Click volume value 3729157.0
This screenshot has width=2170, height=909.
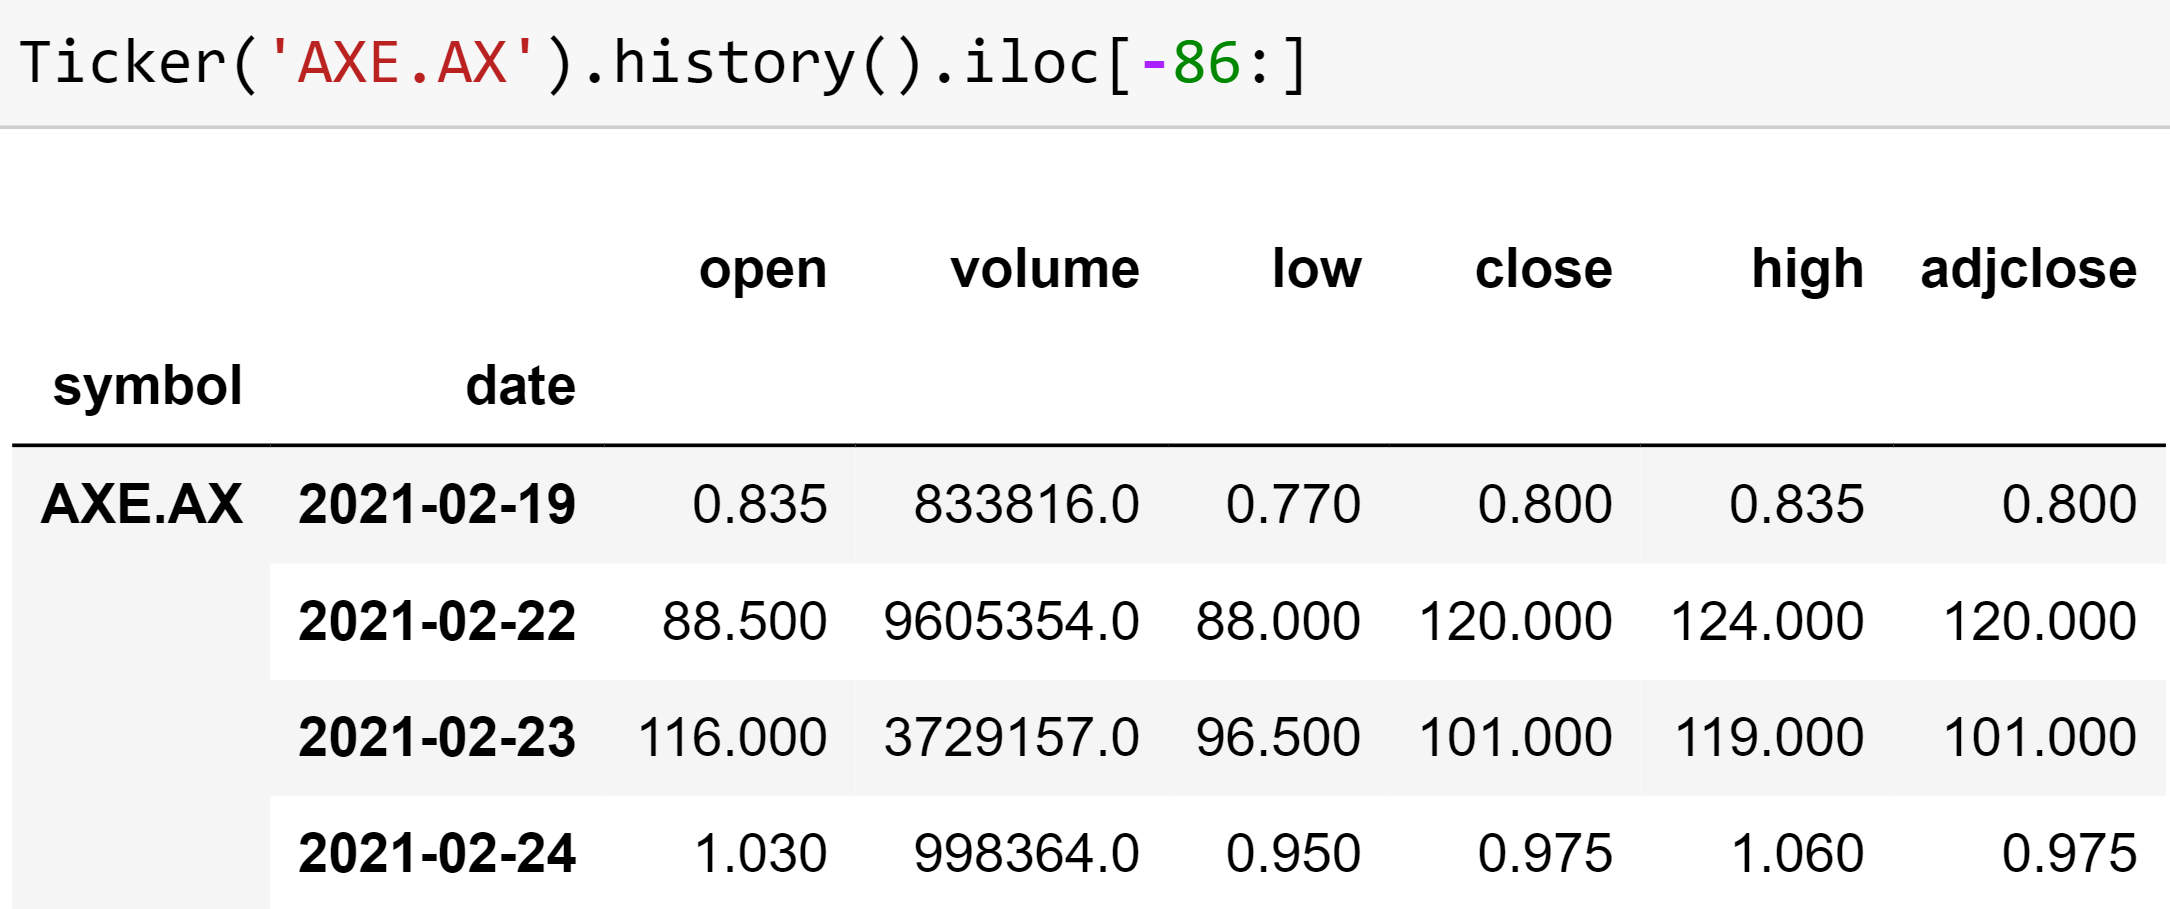1012,738
